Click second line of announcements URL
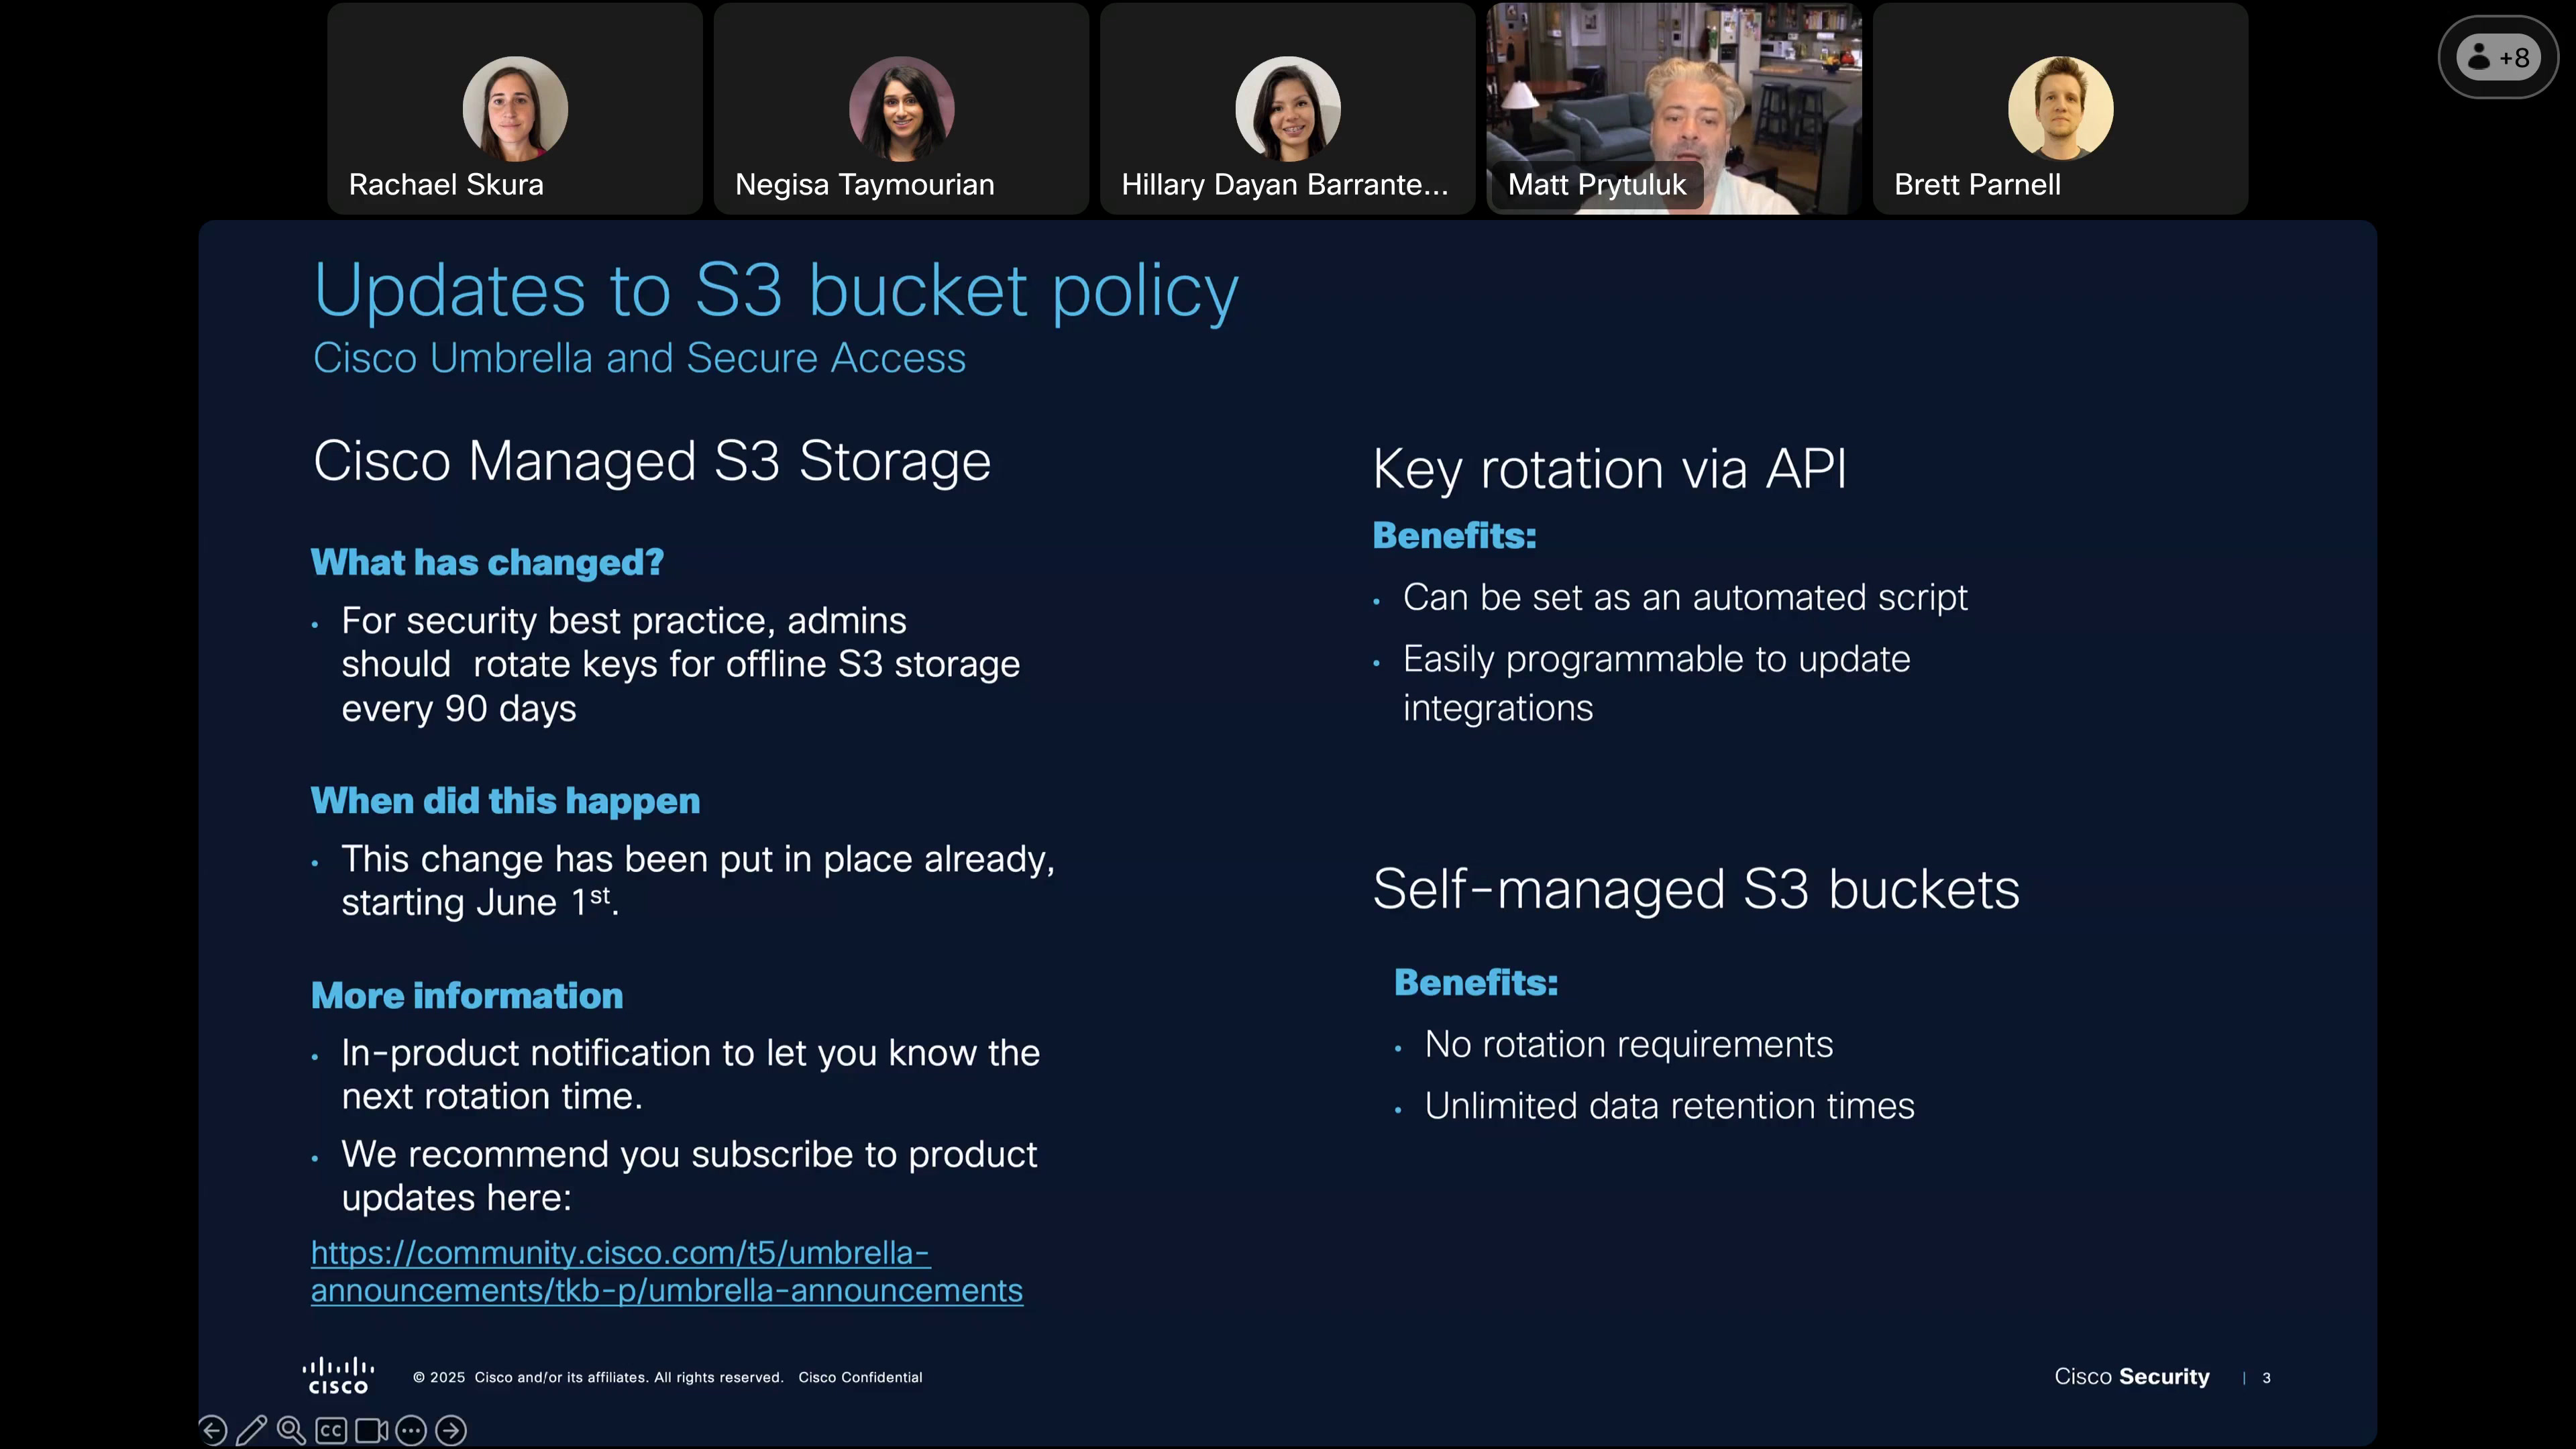The height and width of the screenshot is (1449, 2576). pos(666,1291)
